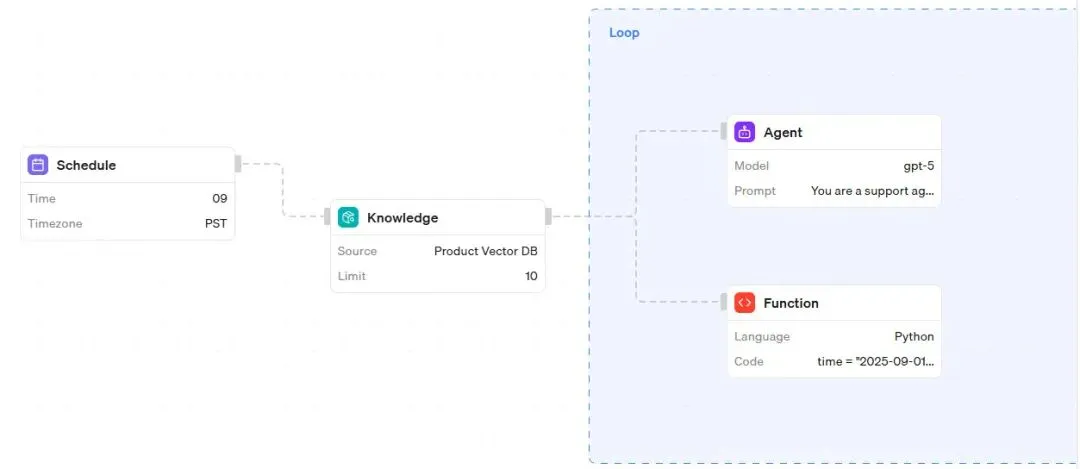This screenshot has height=469, width=1080.
Task: Click the Agent node input handle
Action: tap(724, 131)
